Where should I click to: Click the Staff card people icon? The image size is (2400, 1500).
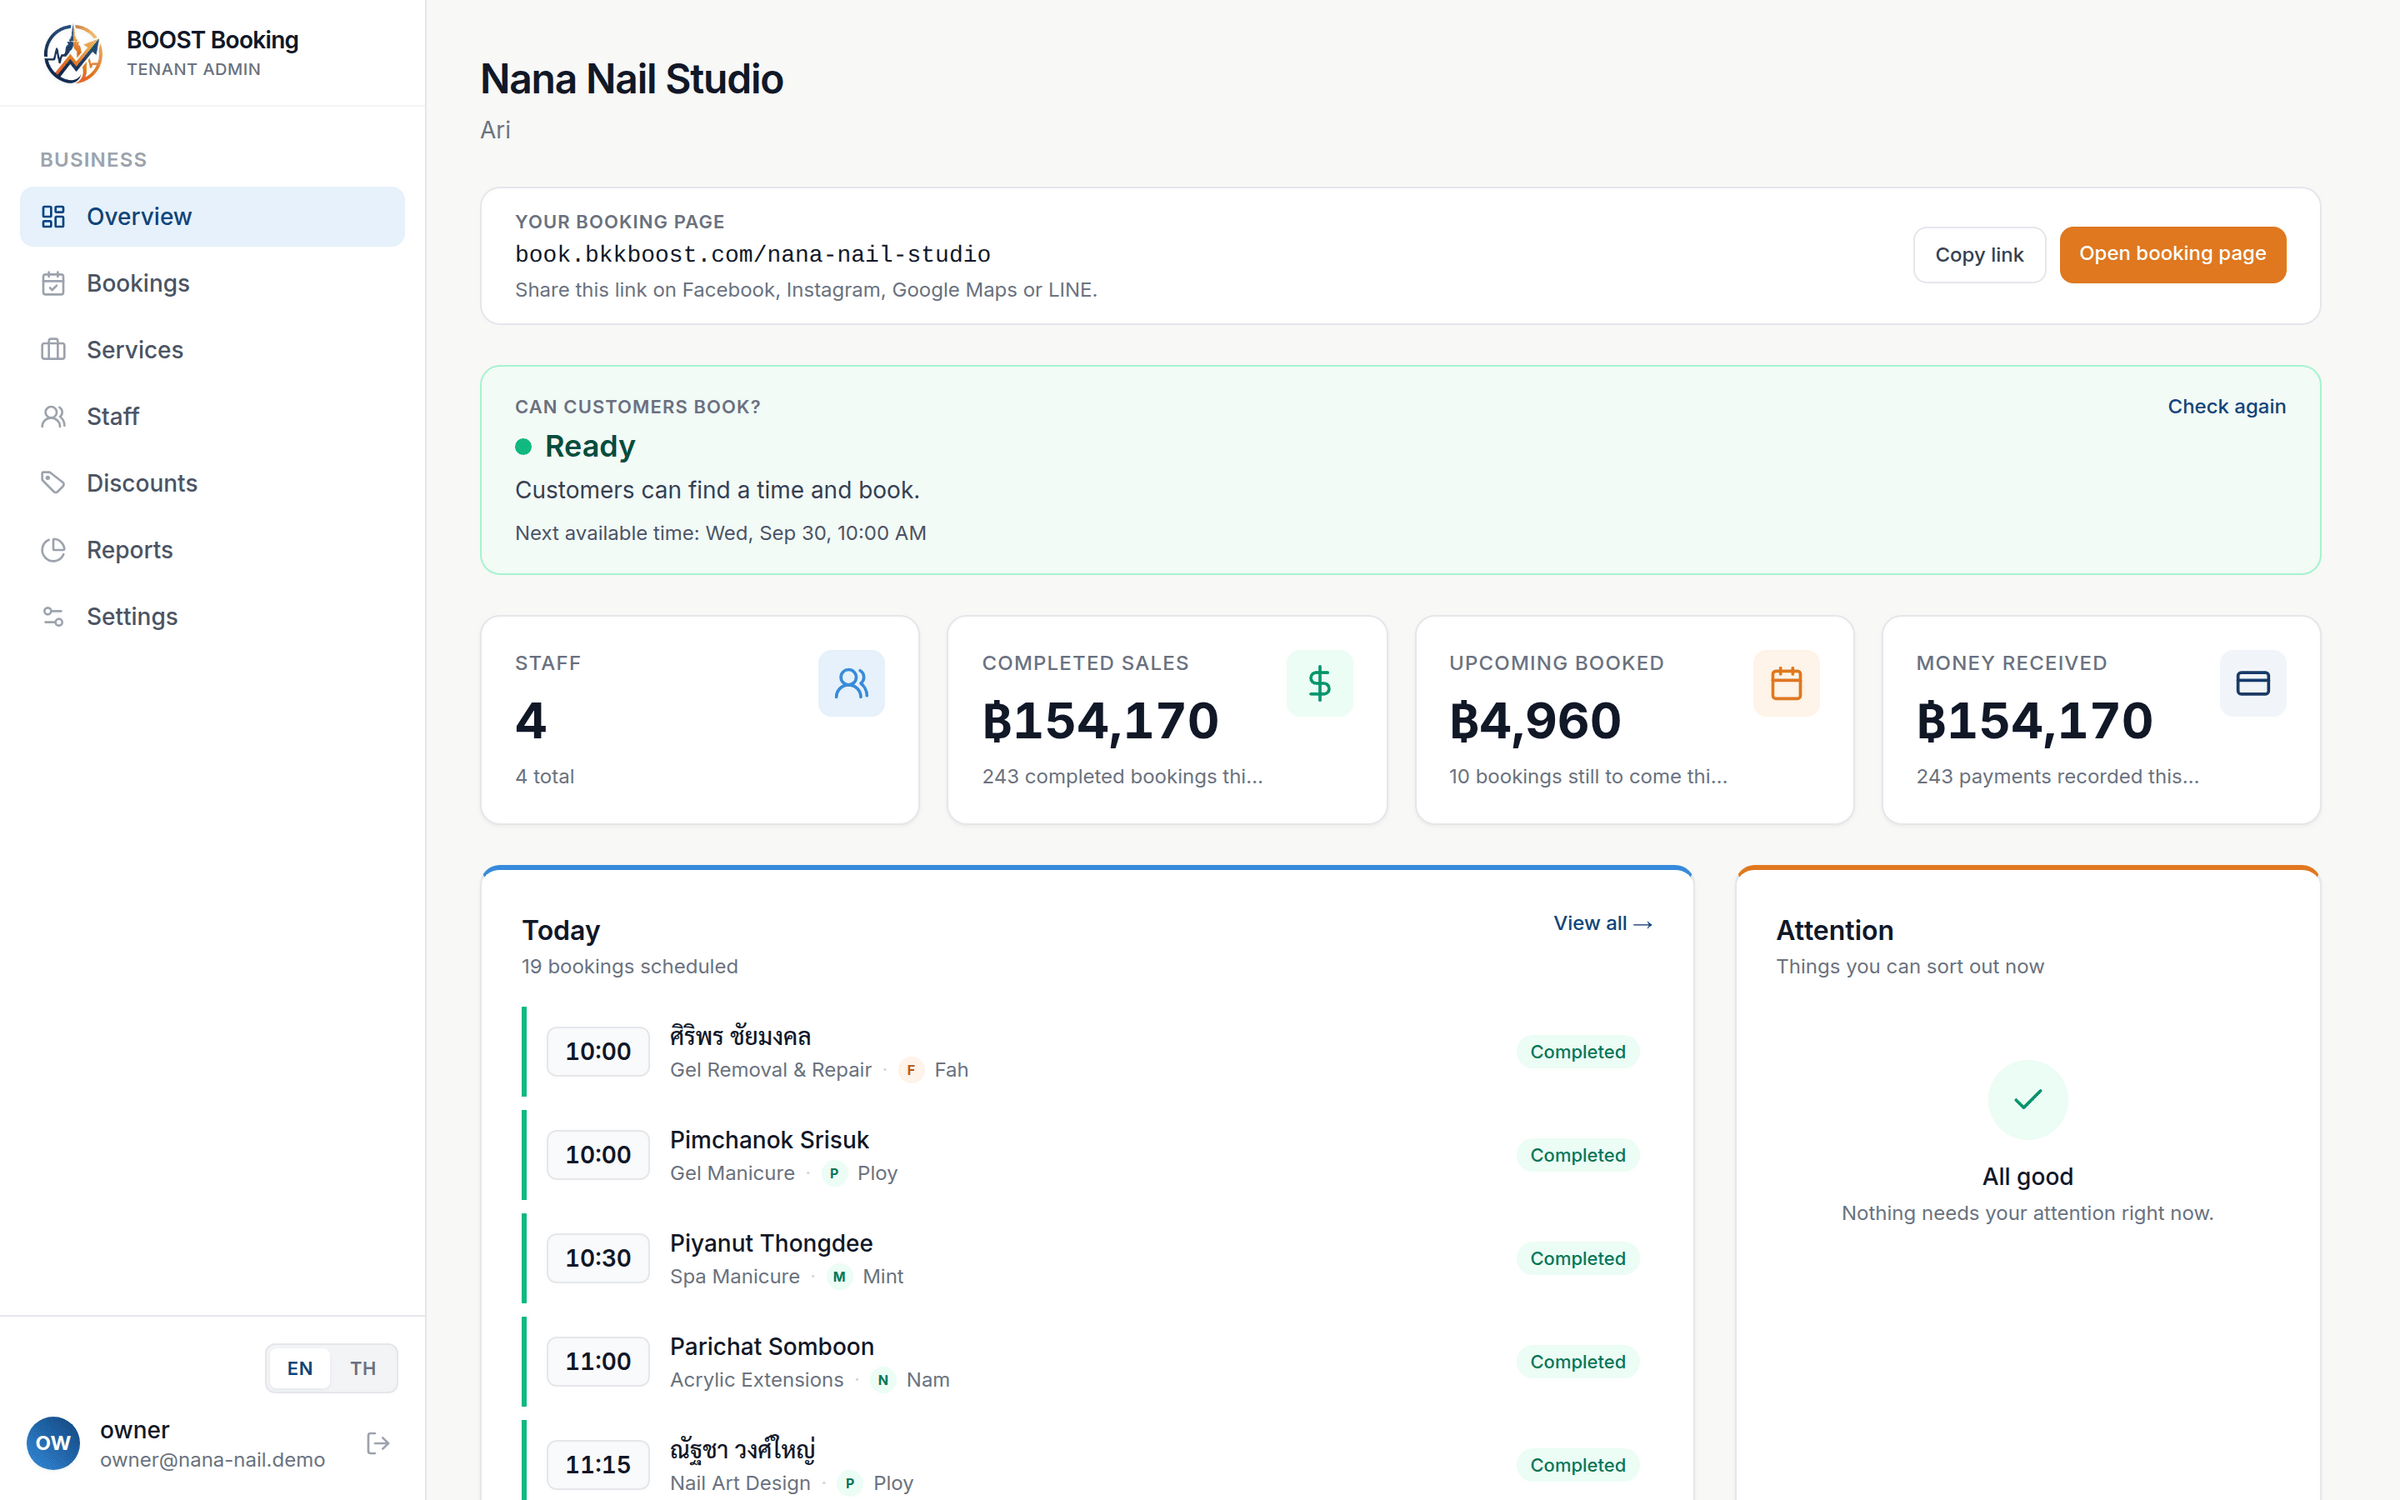click(x=851, y=683)
